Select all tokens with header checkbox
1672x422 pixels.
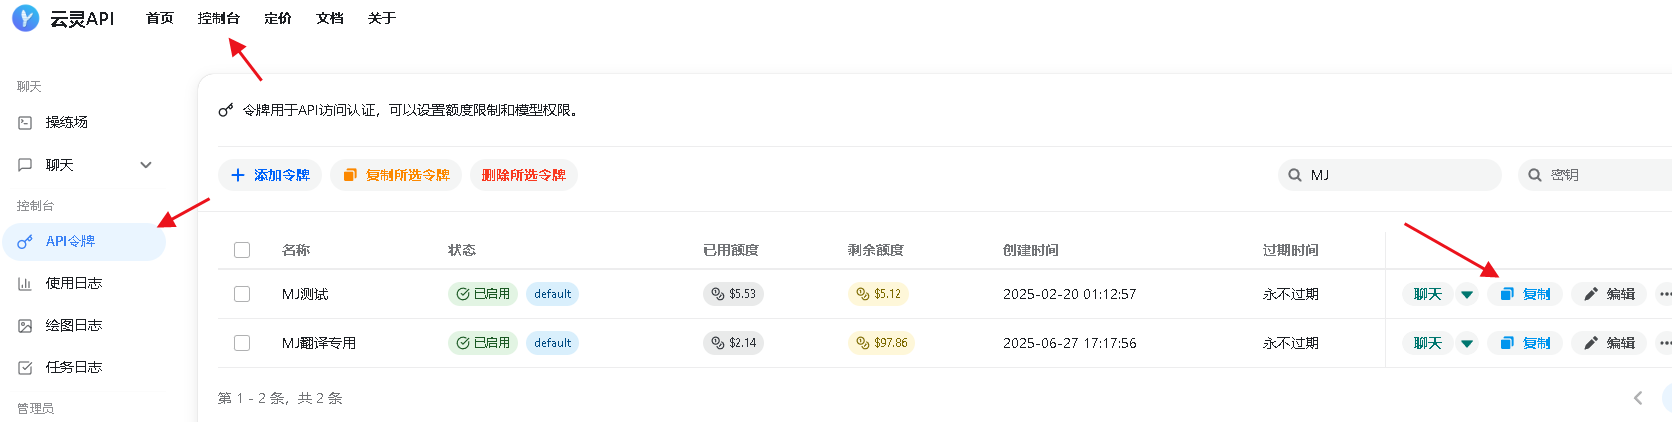242,250
